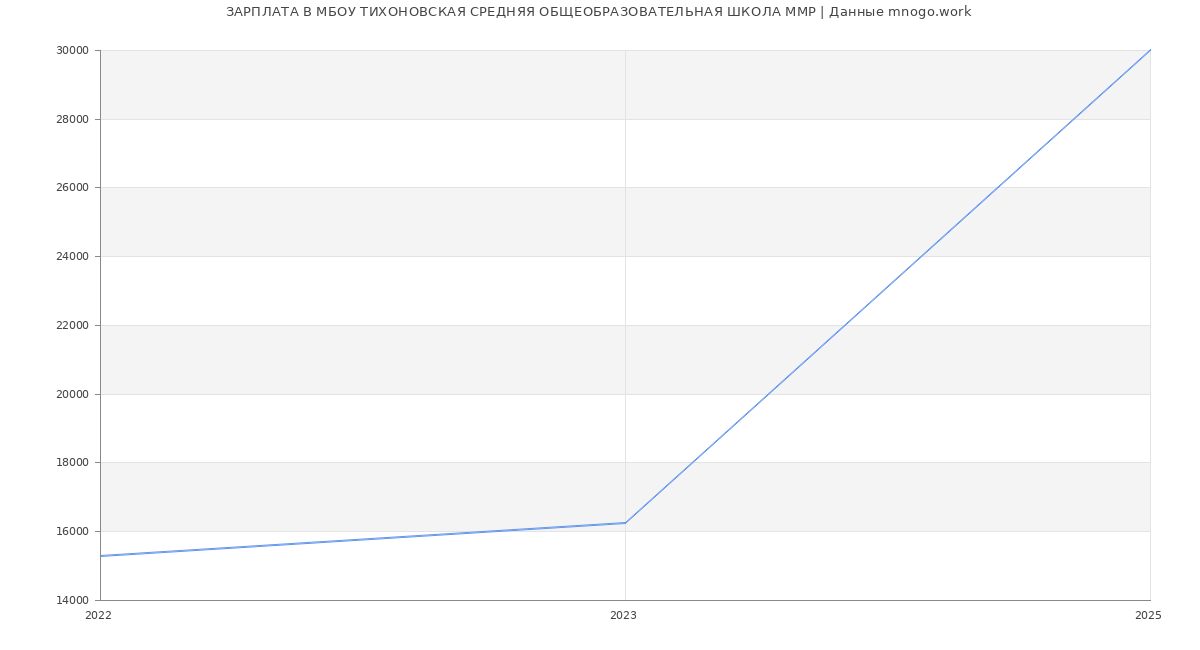Click the 2022 x-axis label
This screenshot has width=1200, height=650.
tap(99, 616)
